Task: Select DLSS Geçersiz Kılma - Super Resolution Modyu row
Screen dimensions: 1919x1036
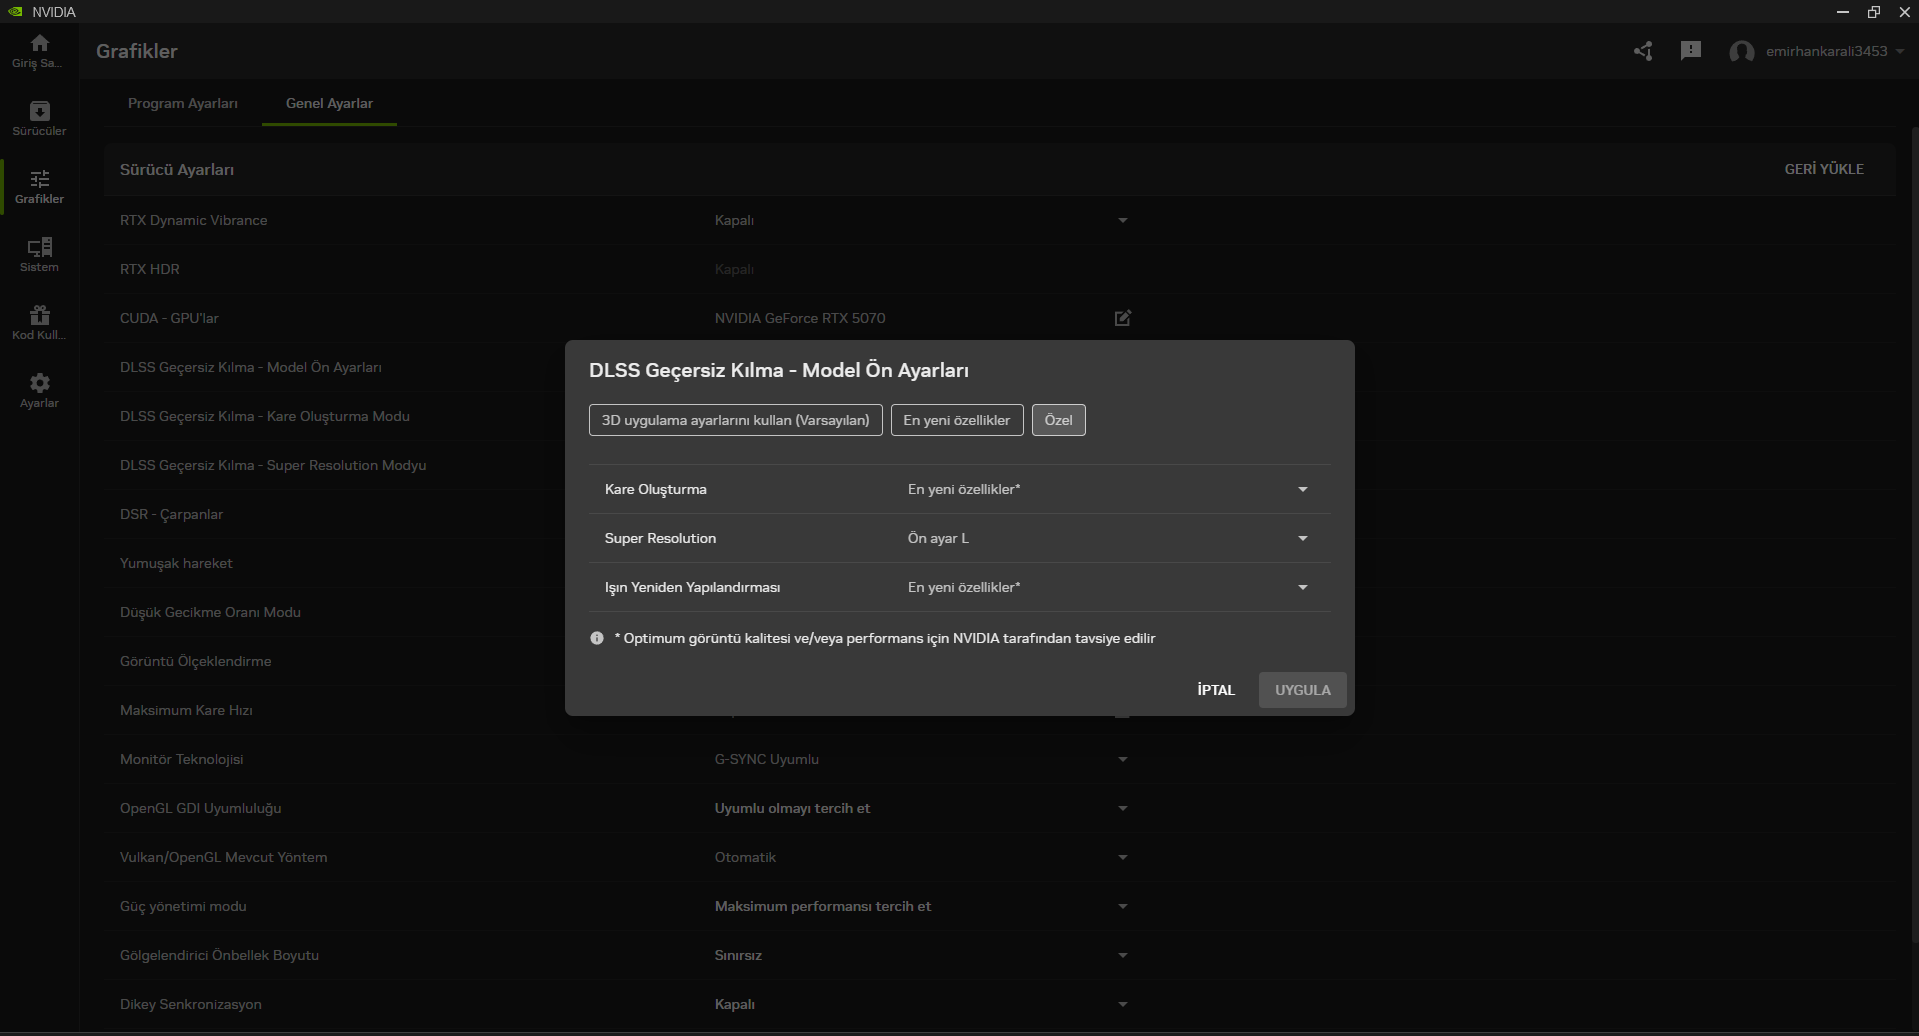Action: pos(273,465)
